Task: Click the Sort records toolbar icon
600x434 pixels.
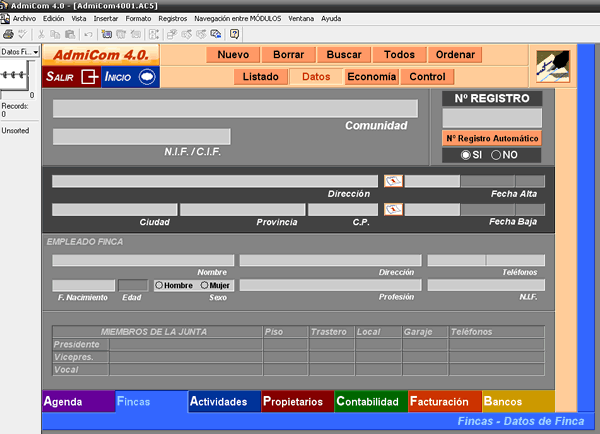Action: coord(154,34)
